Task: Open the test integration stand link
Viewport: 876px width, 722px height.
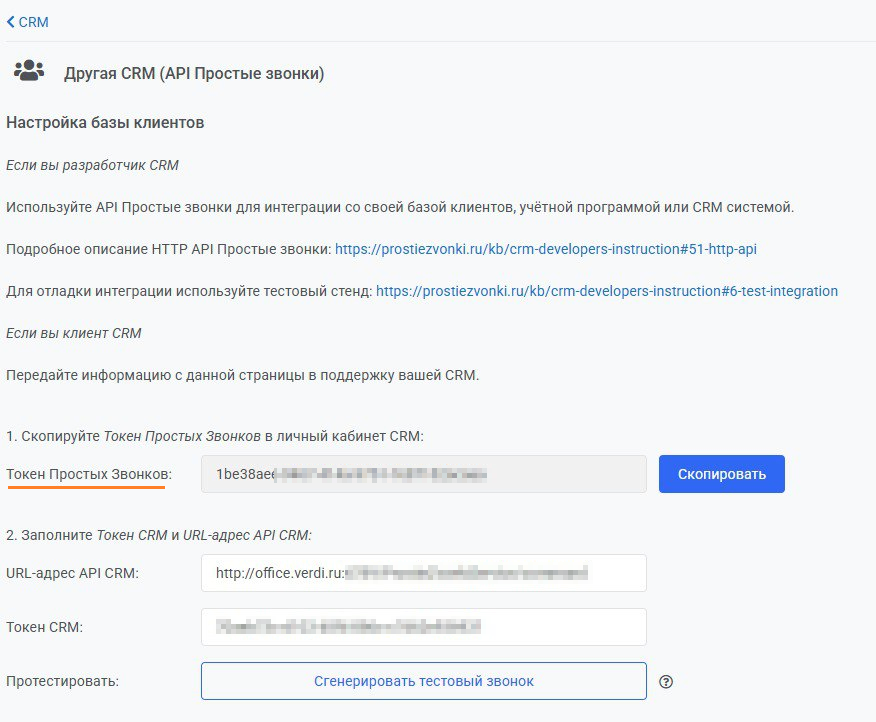Action: coord(607,291)
